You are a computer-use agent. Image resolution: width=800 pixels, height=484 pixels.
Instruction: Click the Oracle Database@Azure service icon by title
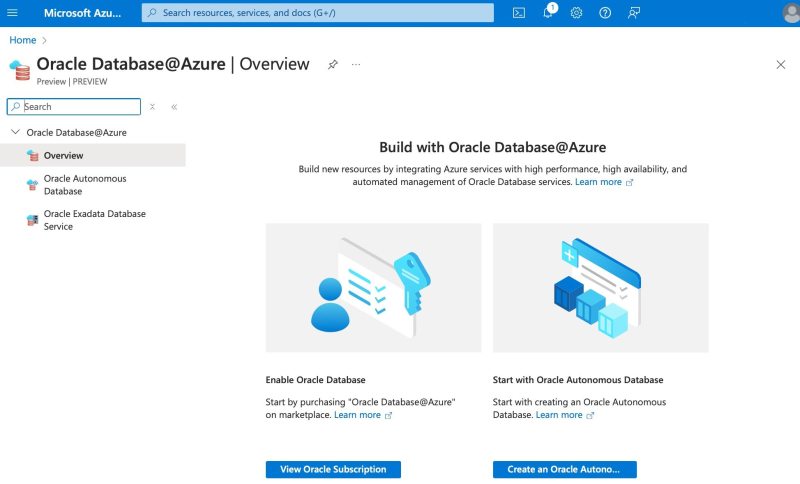coord(20,70)
